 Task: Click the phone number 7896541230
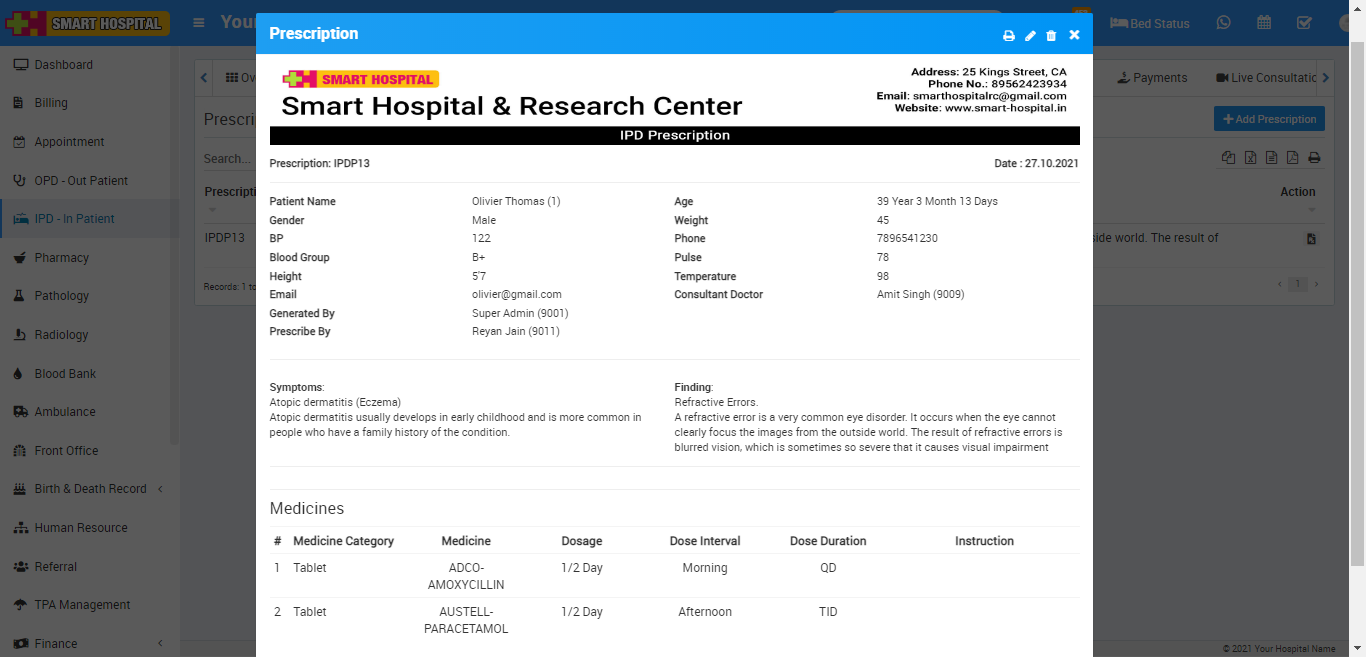click(x=907, y=239)
